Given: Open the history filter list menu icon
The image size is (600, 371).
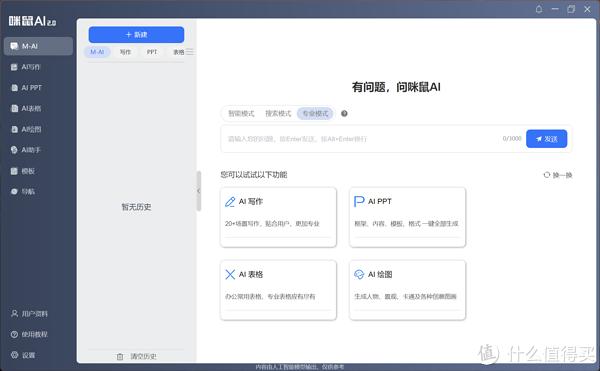Looking at the screenshot, I should (190, 52).
